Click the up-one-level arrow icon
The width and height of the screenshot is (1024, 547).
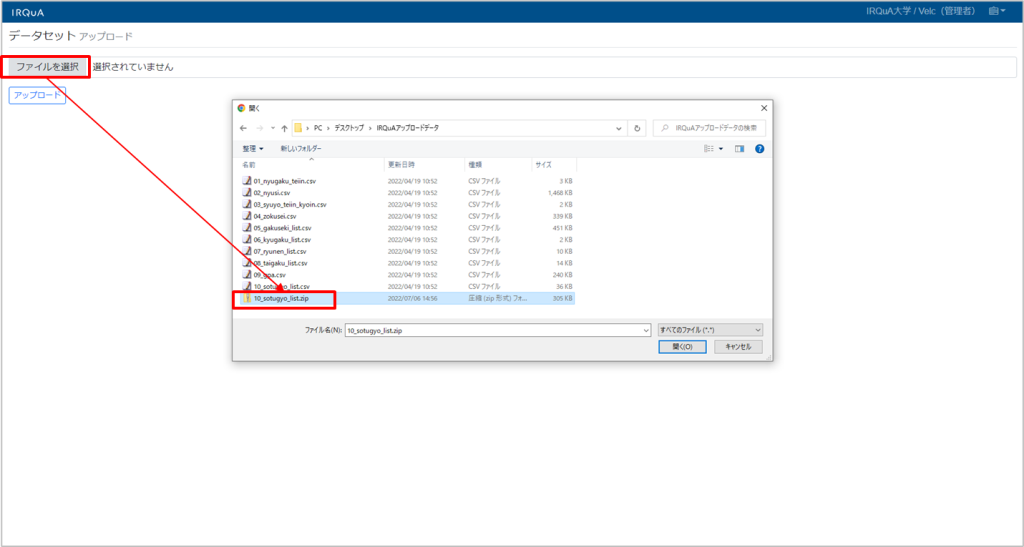tap(284, 128)
